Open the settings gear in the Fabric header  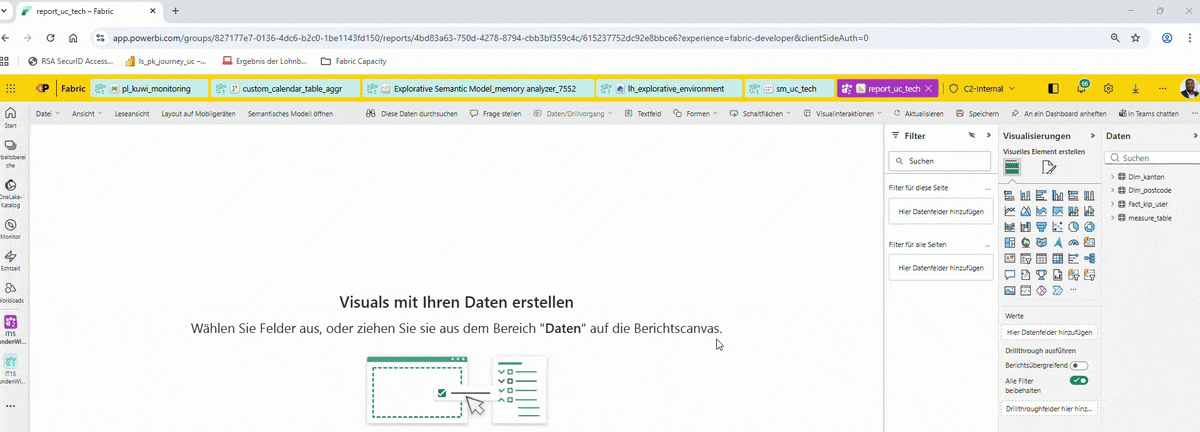pos(1109,88)
